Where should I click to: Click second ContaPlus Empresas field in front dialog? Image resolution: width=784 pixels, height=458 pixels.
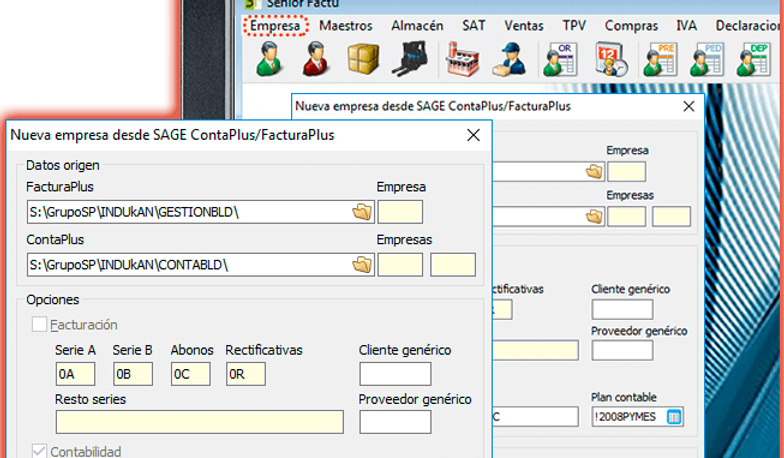click(x=453, y=264)
